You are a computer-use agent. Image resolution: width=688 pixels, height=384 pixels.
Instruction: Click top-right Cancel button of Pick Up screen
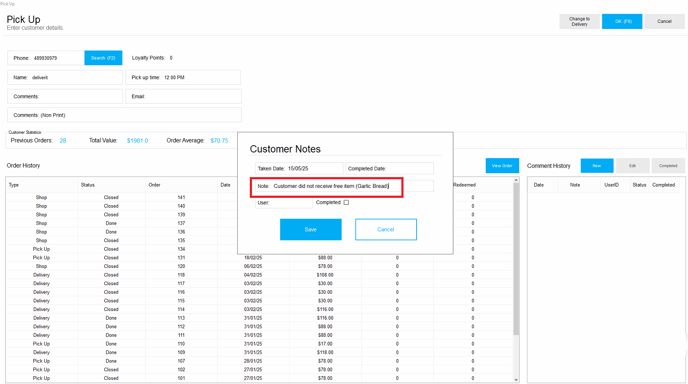664,22
